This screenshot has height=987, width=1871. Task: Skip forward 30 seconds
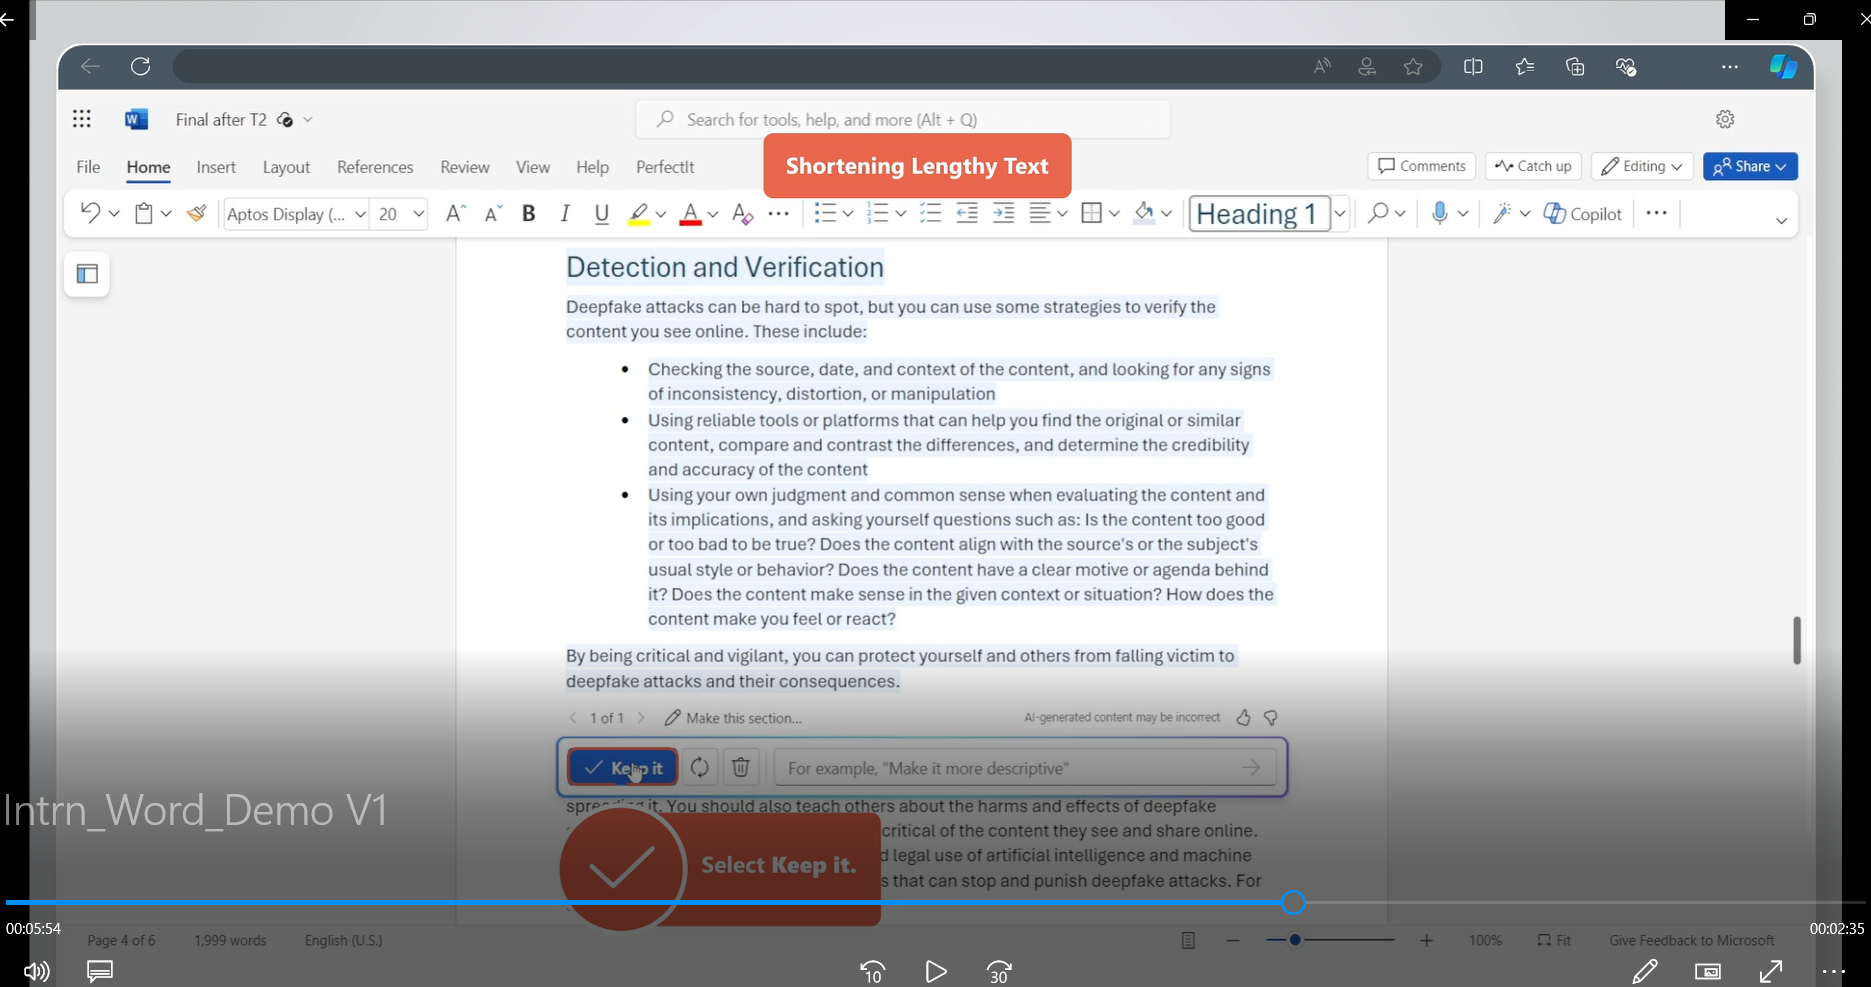999,971
